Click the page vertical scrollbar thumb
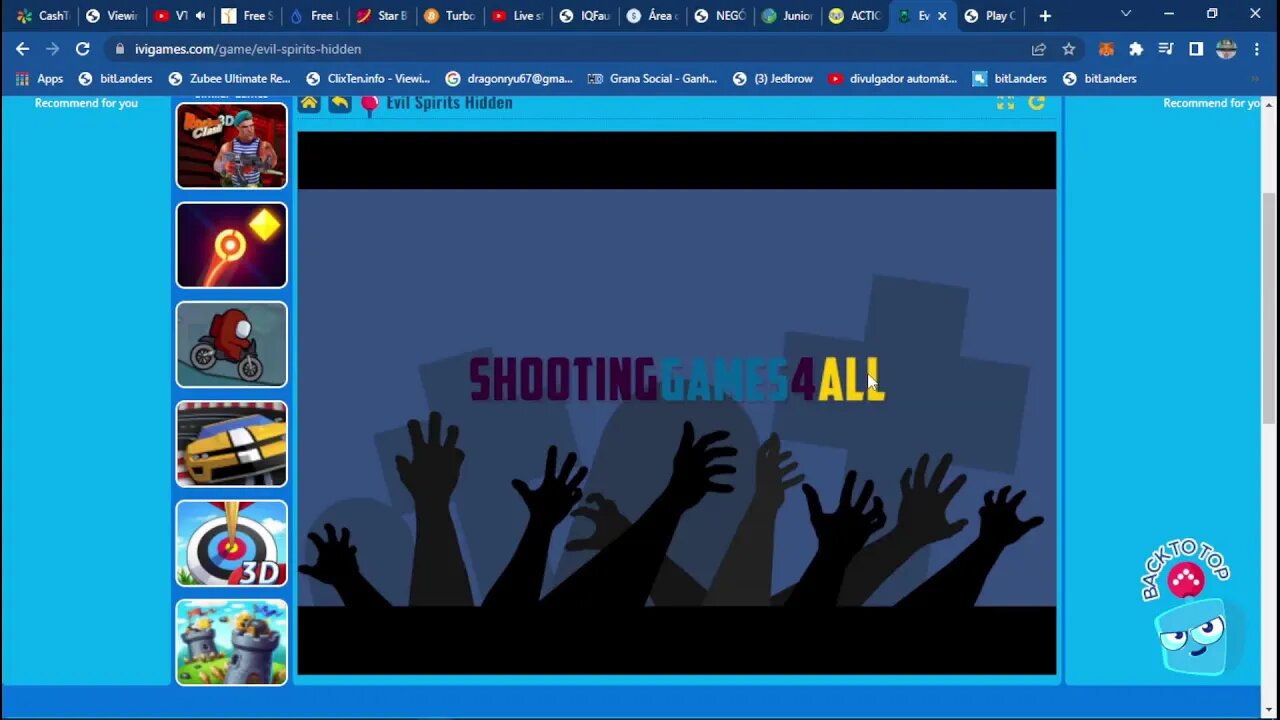Viewport: 1280px width, 720px height. pyautogui.click(x=1270, y=310)
